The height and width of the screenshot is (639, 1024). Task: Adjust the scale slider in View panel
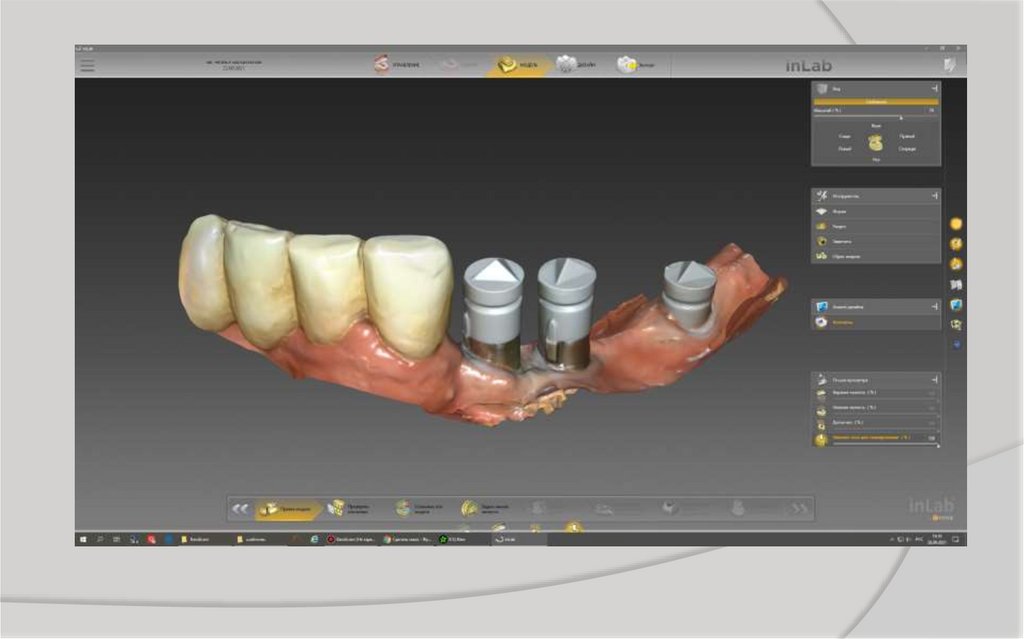coord(900,117)
